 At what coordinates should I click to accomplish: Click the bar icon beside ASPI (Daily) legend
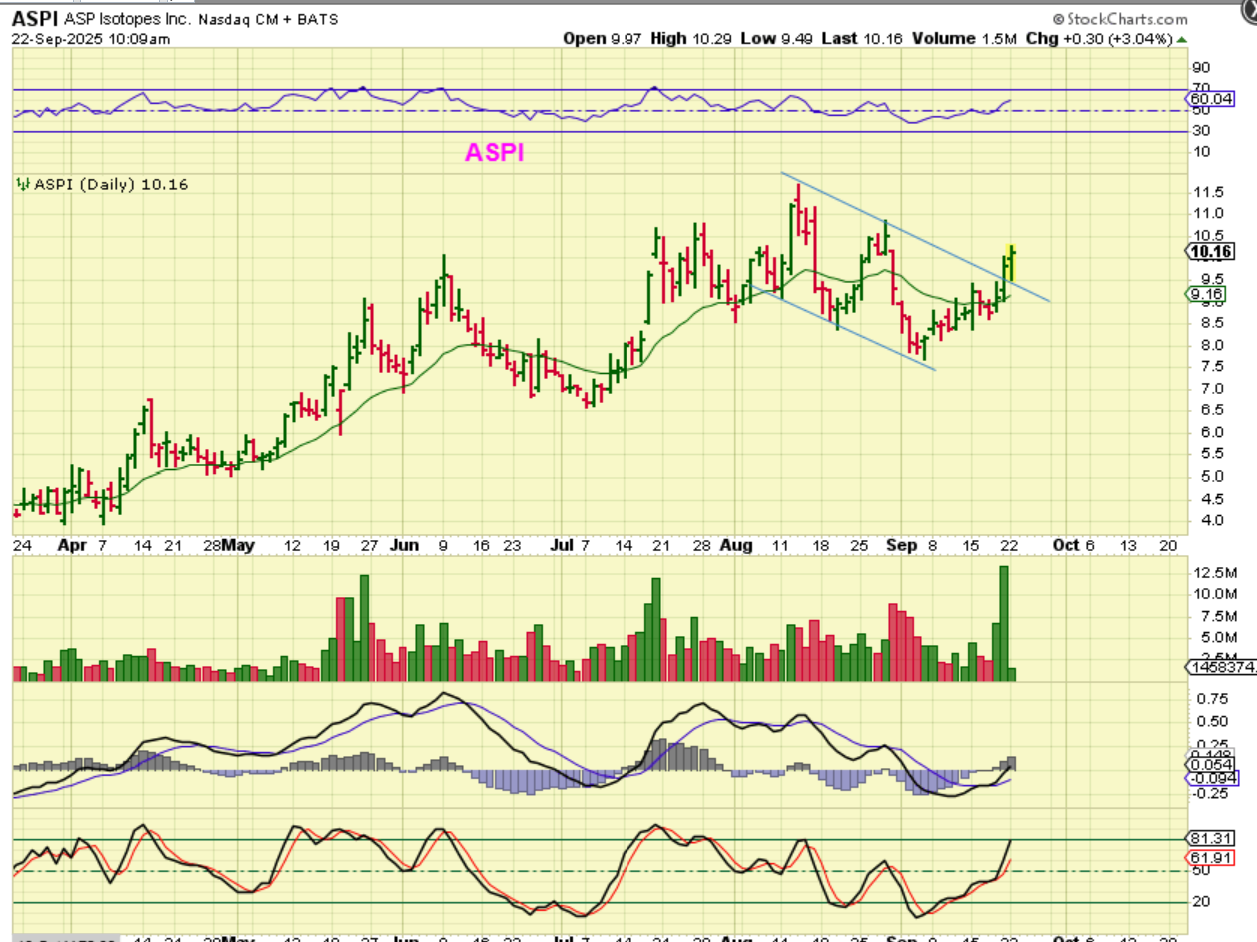click(x=22, y=184)
